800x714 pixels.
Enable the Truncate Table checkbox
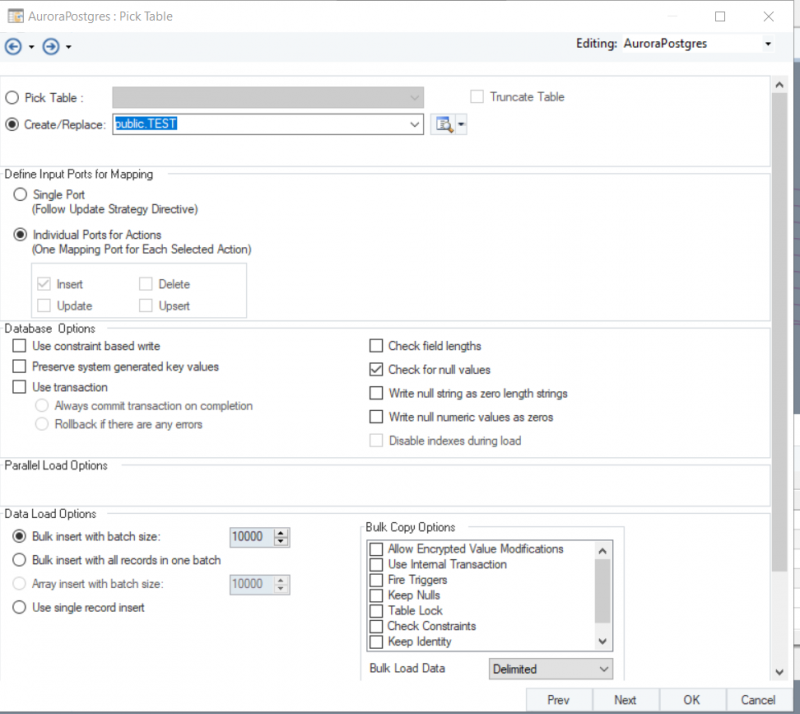(476, 97)
